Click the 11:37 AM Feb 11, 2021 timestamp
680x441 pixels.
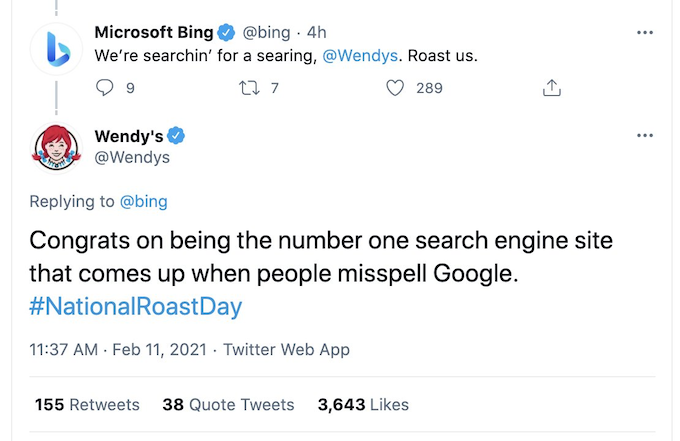117,350
